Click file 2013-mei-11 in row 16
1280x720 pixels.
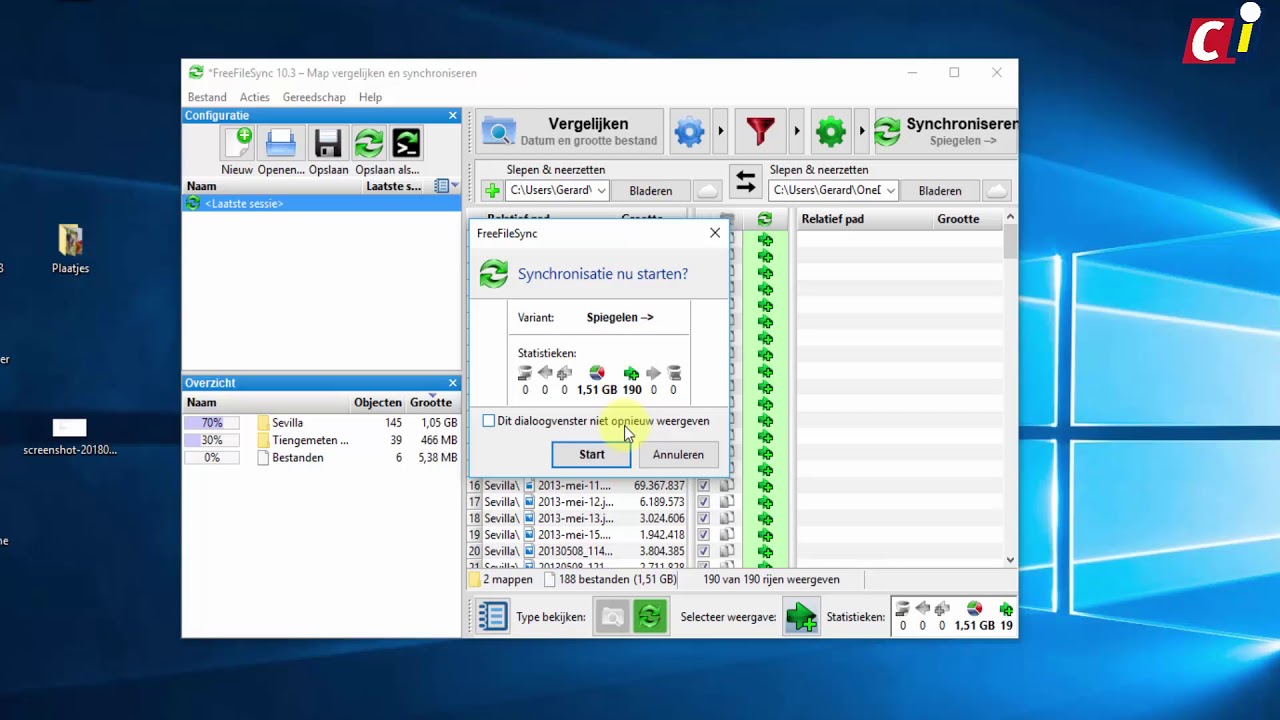[574, 486]
